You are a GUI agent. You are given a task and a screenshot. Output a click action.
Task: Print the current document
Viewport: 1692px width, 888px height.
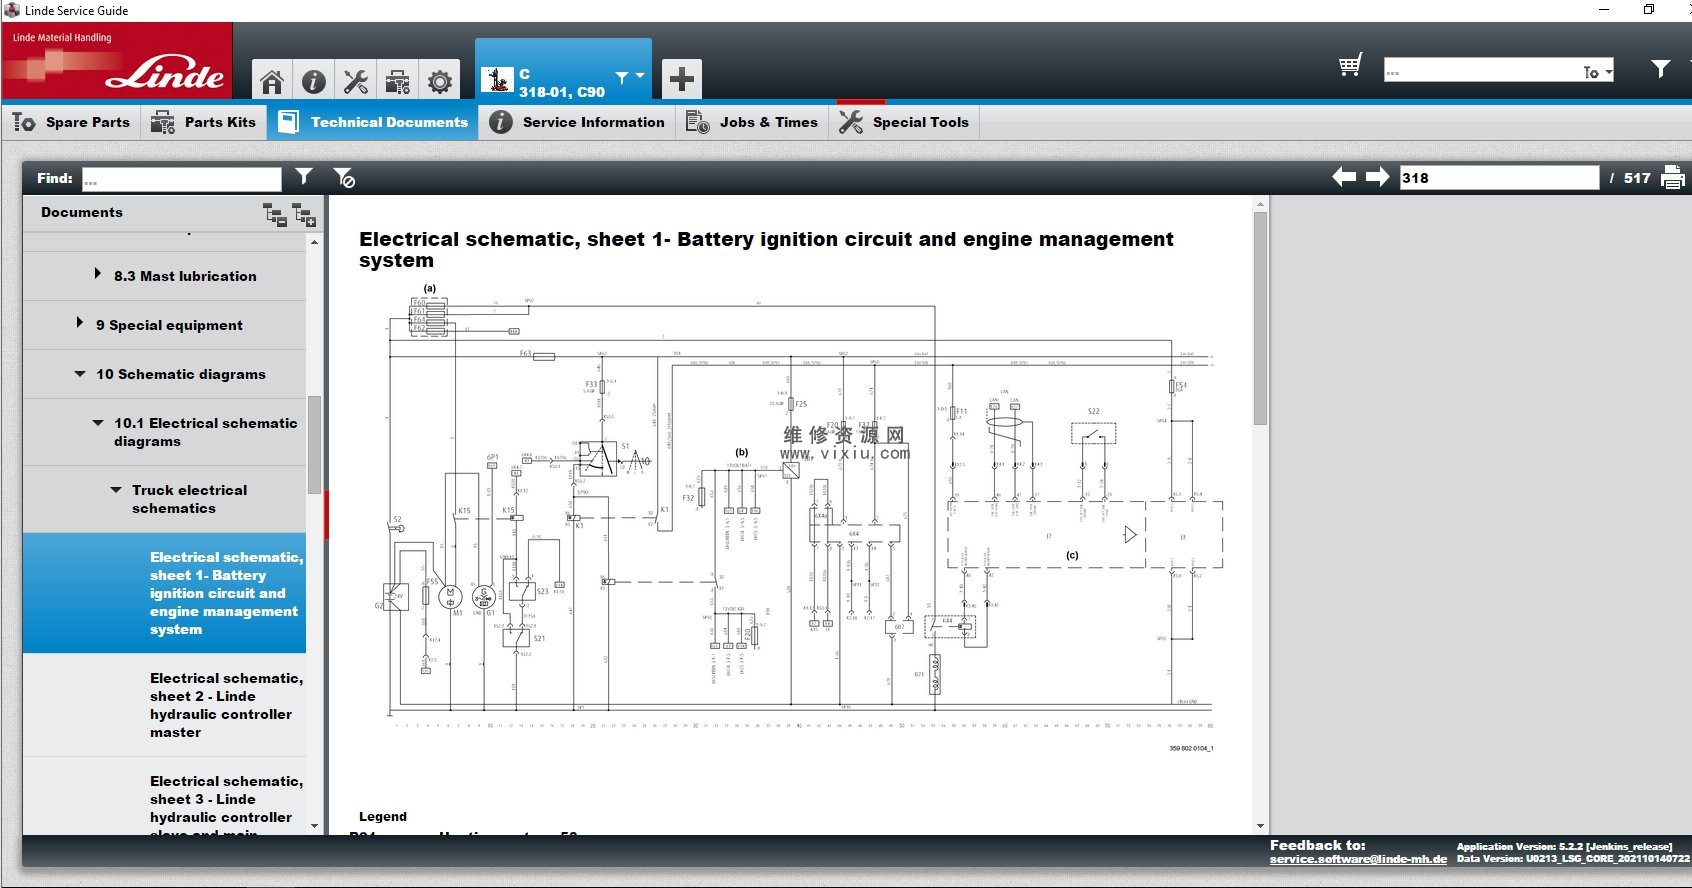(1673, 178)
